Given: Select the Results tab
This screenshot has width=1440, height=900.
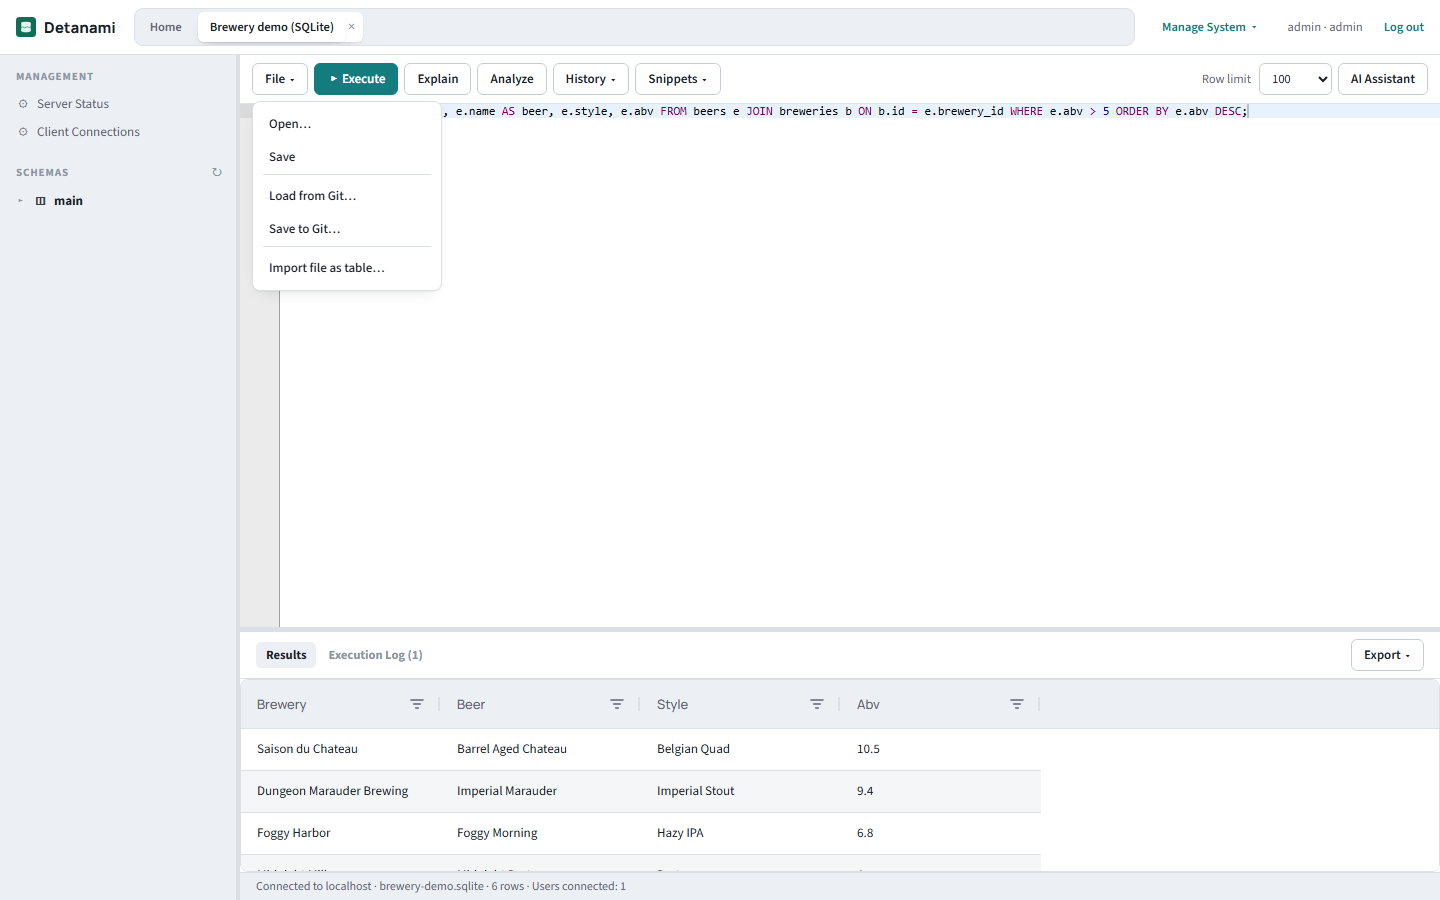Looking at the screenshot, I should click(286, 655).
